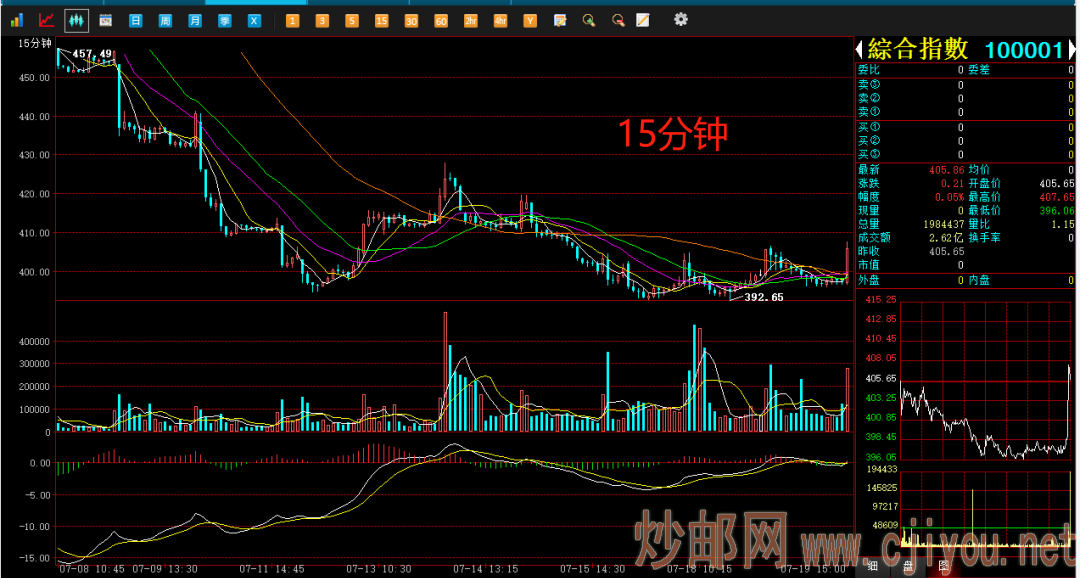The image size is (1080, 578).
Task: Select the 4hr timeframe button
Action: tap(500, 21)
